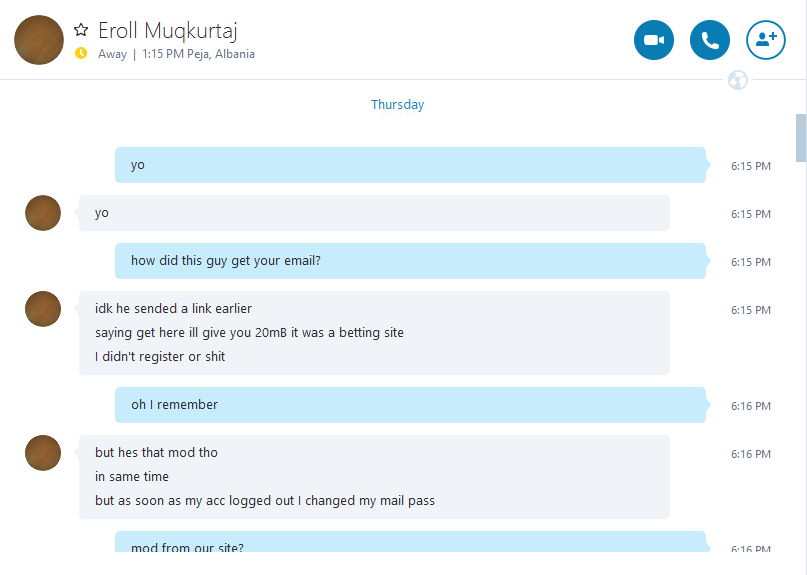Select 'mod from our site?' message bubble
Image resolution: width=807 pixels, height=575 pixels.
[x=410, y=542]
